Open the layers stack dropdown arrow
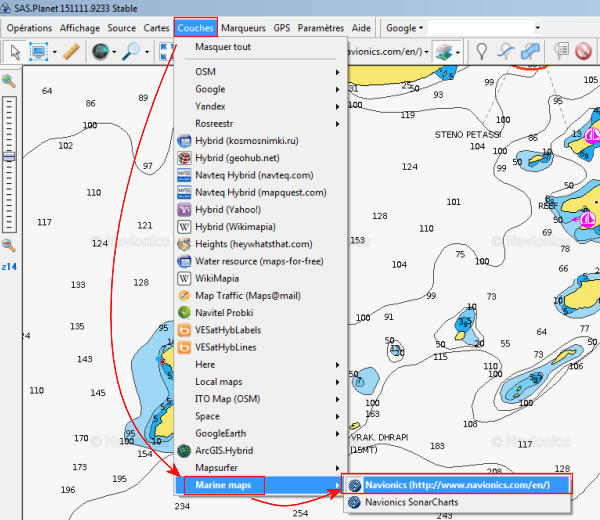Viewport: 600px width, 520px height. [458, 52]
